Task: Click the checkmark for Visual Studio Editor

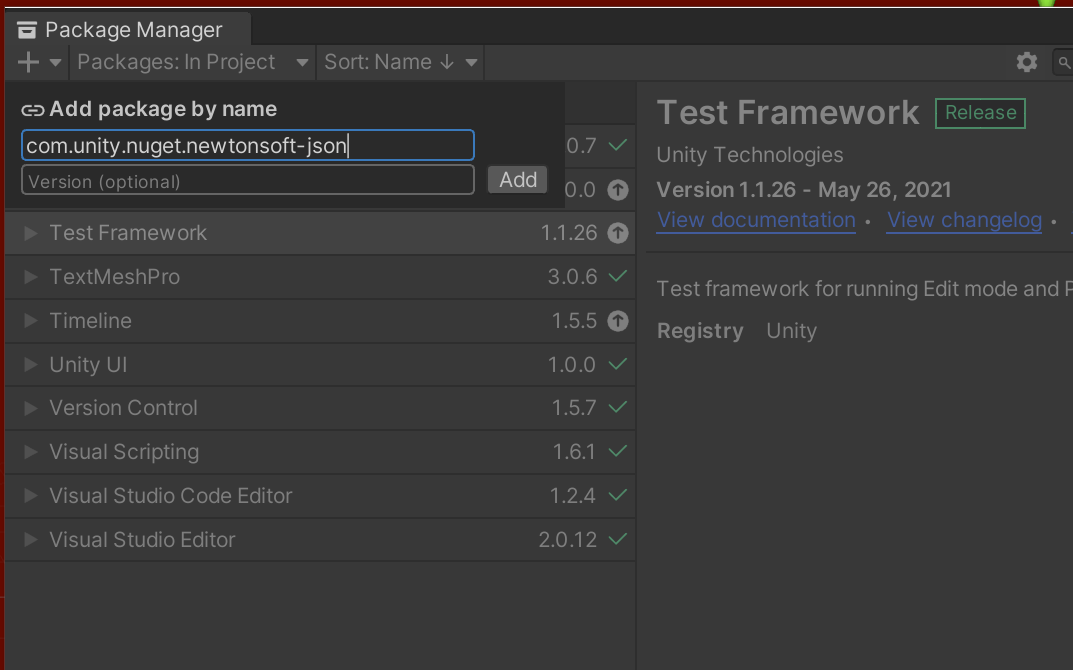Action: click(617, 539)
